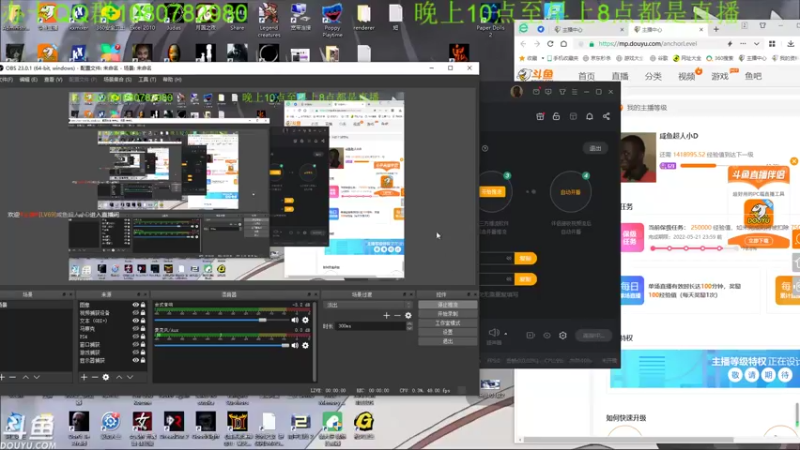Remove scene transition with minus icon
The image size is (800, 450).
(x=397, y=315)
